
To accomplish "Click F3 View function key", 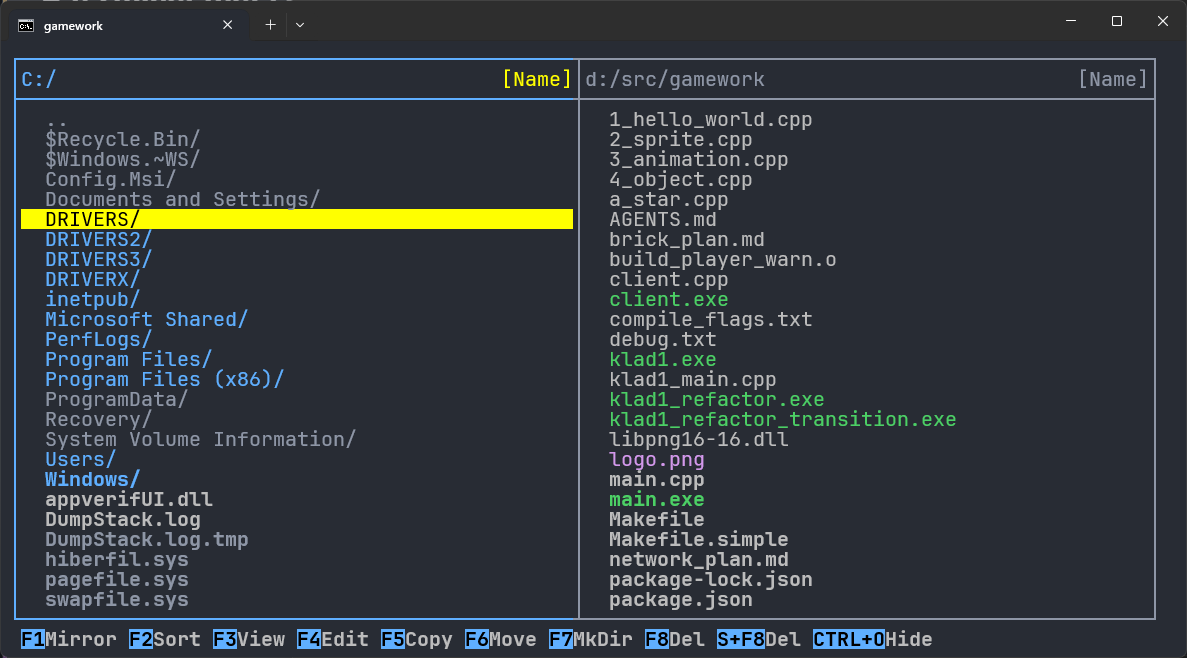I will tap(249, 639).
